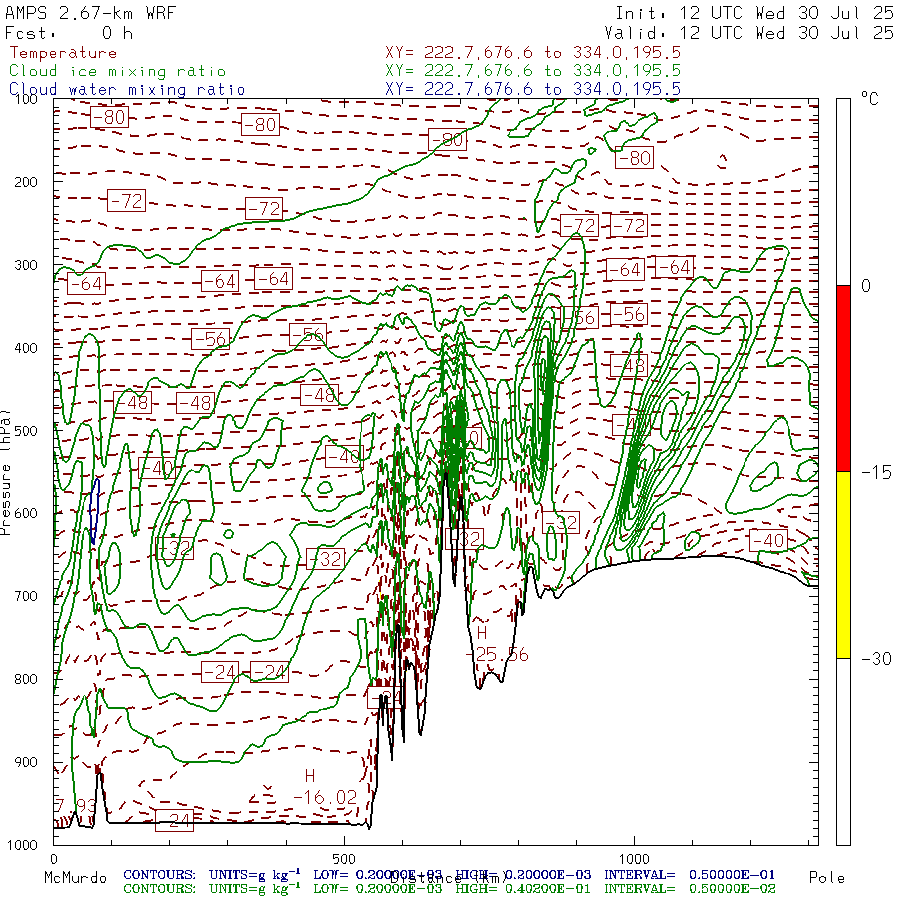
Task: Click the 'Fcst: 0 h' forecast hour text
Action: coord(69,33)
